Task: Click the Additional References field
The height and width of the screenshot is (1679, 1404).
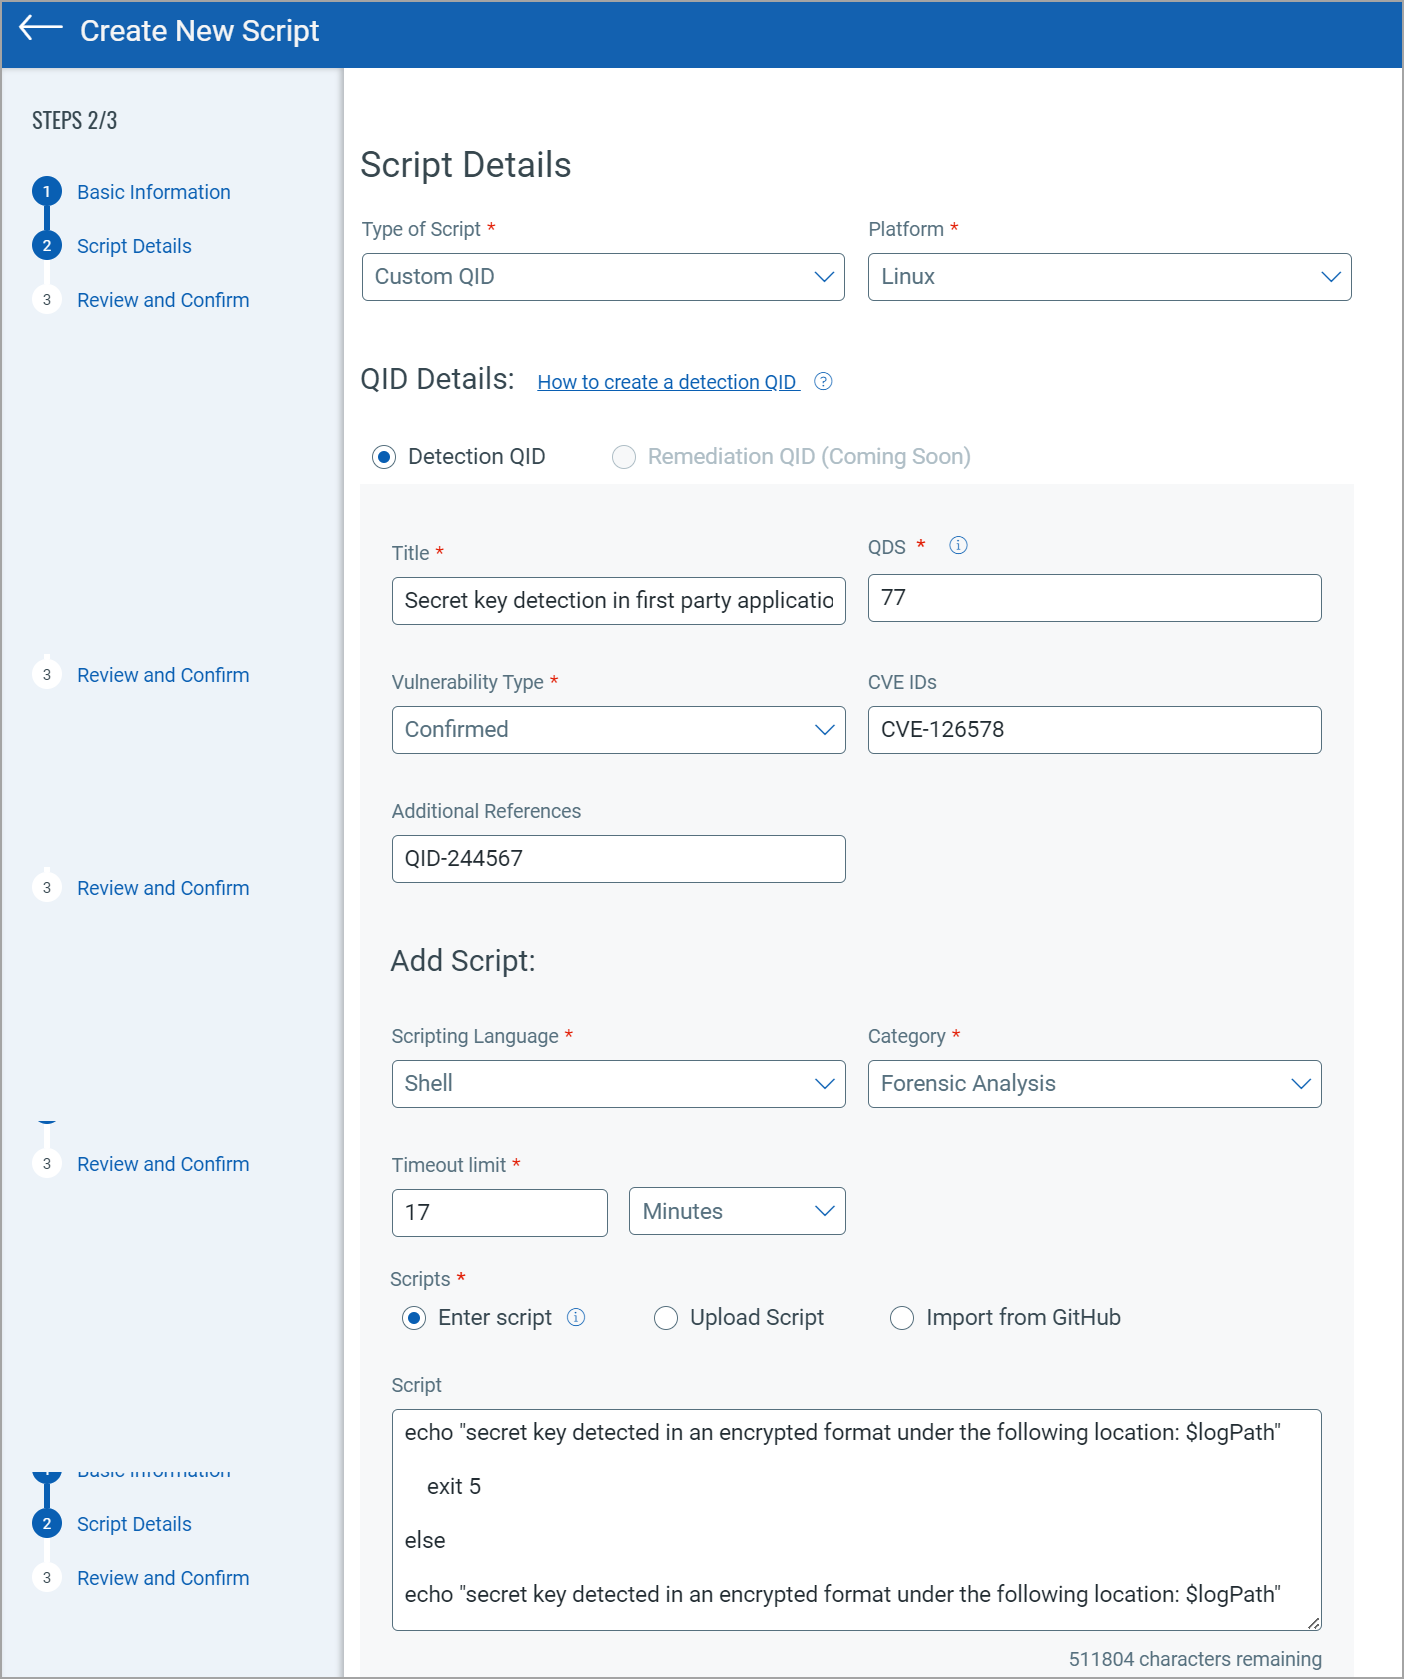Action: 618,859
